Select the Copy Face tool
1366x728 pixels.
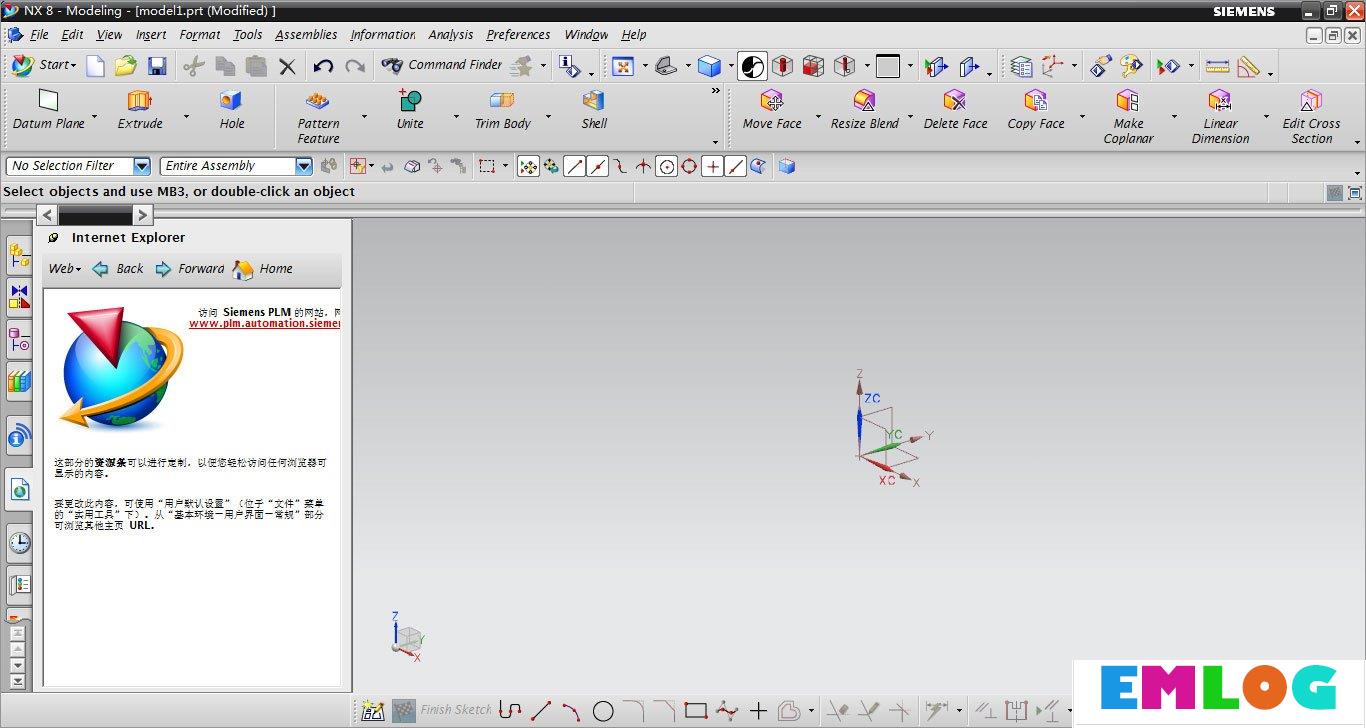(1036, 110)
